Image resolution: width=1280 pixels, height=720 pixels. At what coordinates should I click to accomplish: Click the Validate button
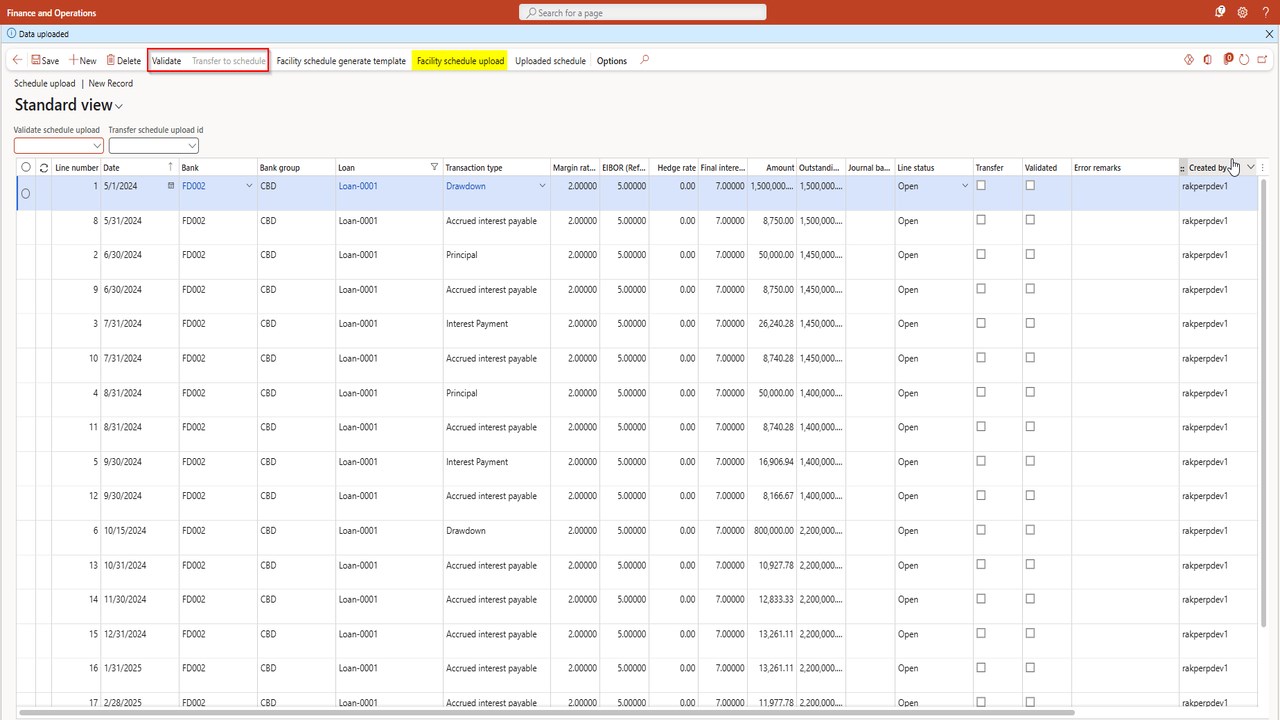166,61
